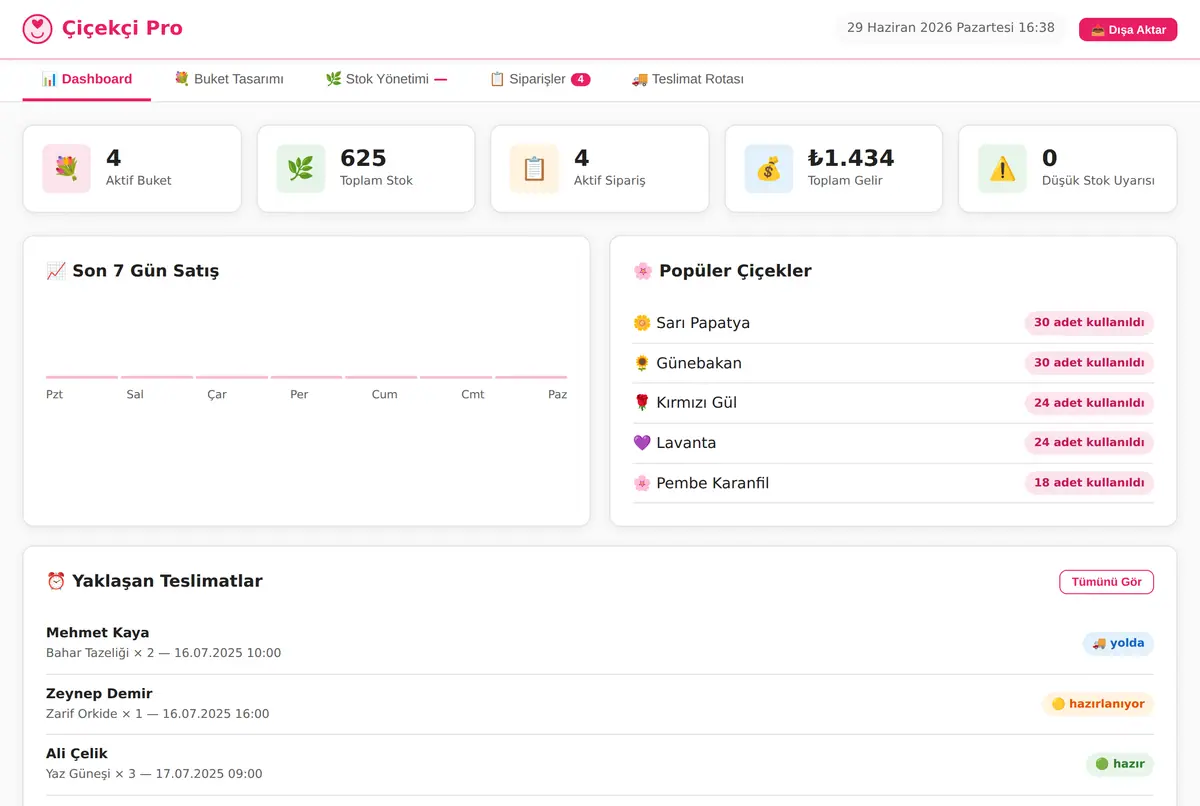Click the 30 adet kullanıldı badge for Sarı Papatya
Image resolution: width=1200 pixels, height=806 pixels.
click(1089, 323)
